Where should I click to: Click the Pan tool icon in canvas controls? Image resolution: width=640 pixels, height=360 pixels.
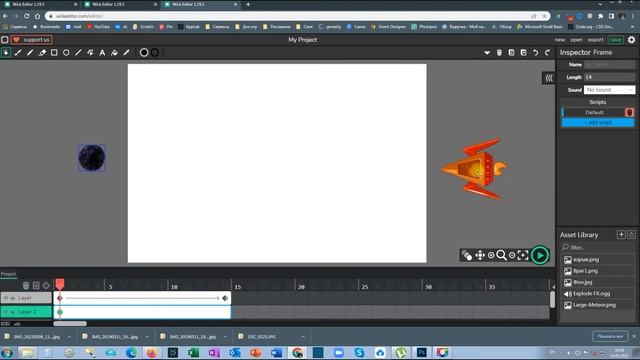coord(480,256)
